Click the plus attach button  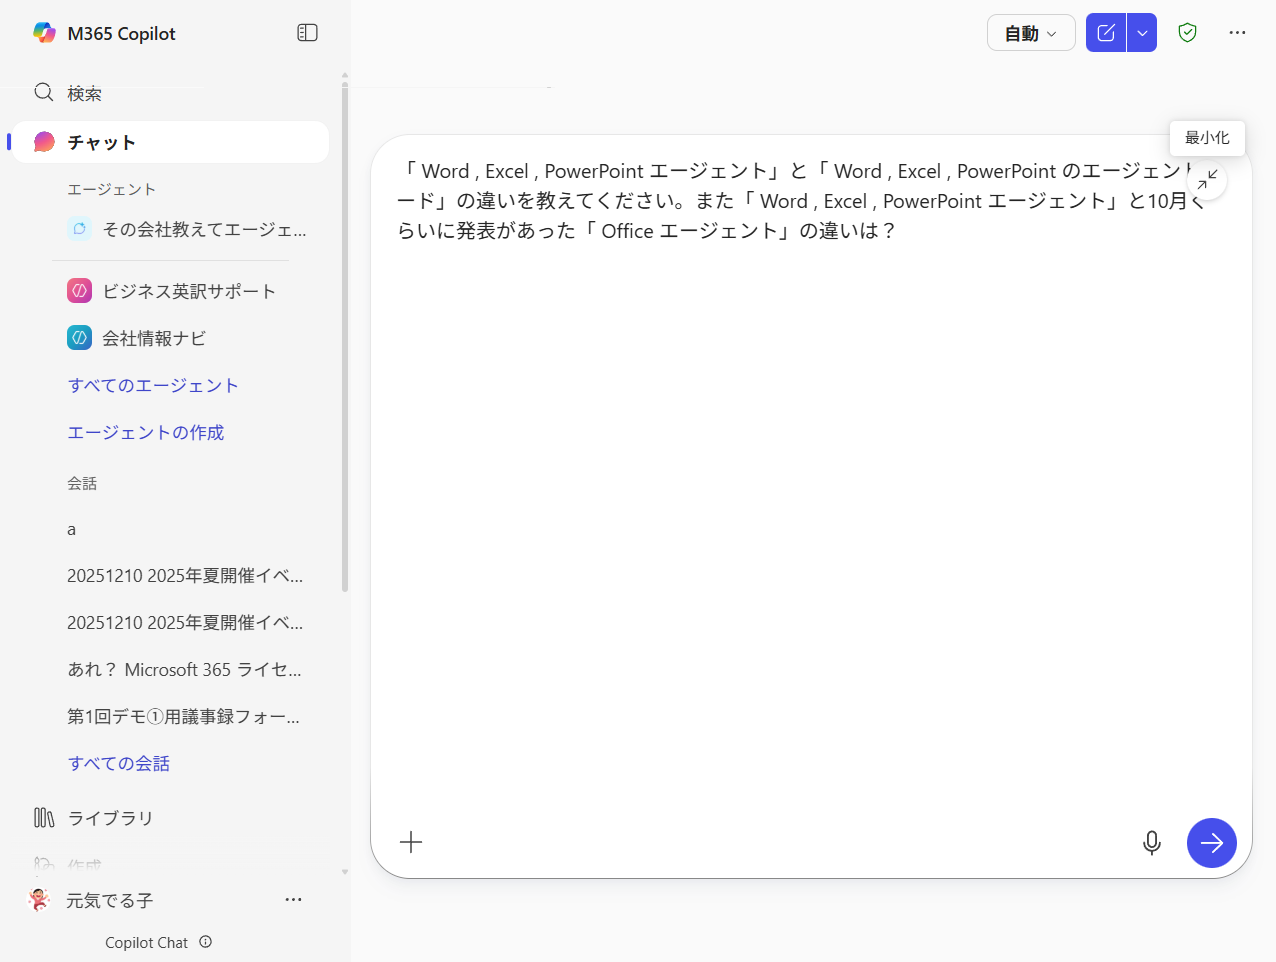click(x=411, y=842)
